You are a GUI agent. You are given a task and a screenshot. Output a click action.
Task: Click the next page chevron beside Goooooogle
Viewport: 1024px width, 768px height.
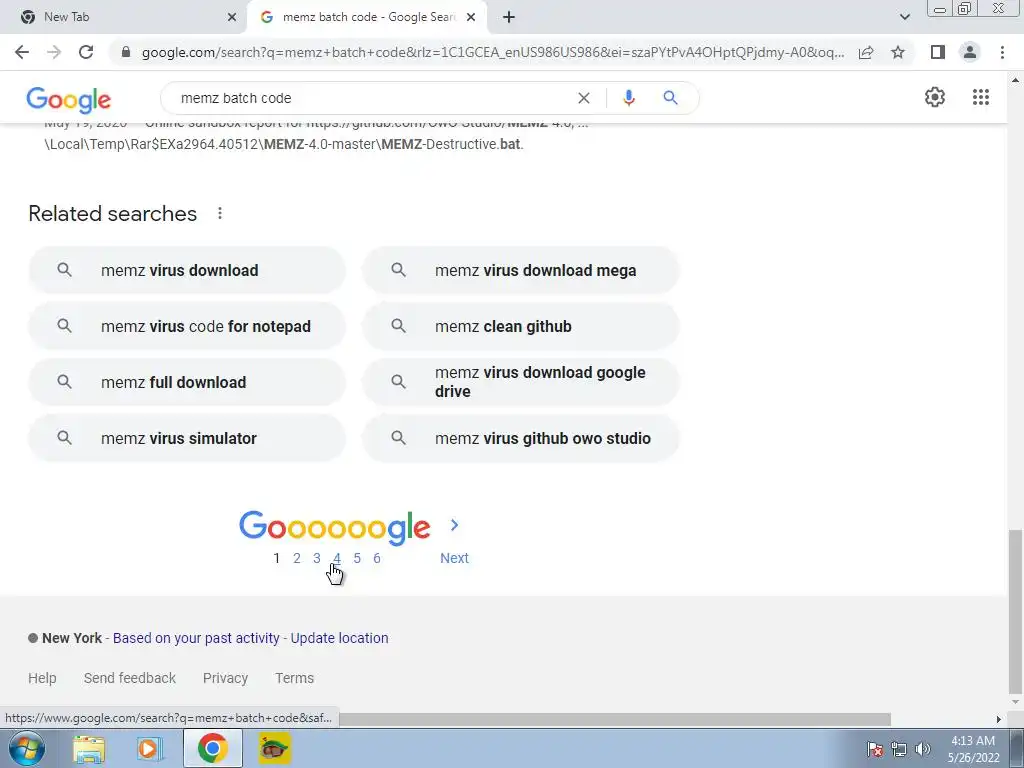(455, 525)
